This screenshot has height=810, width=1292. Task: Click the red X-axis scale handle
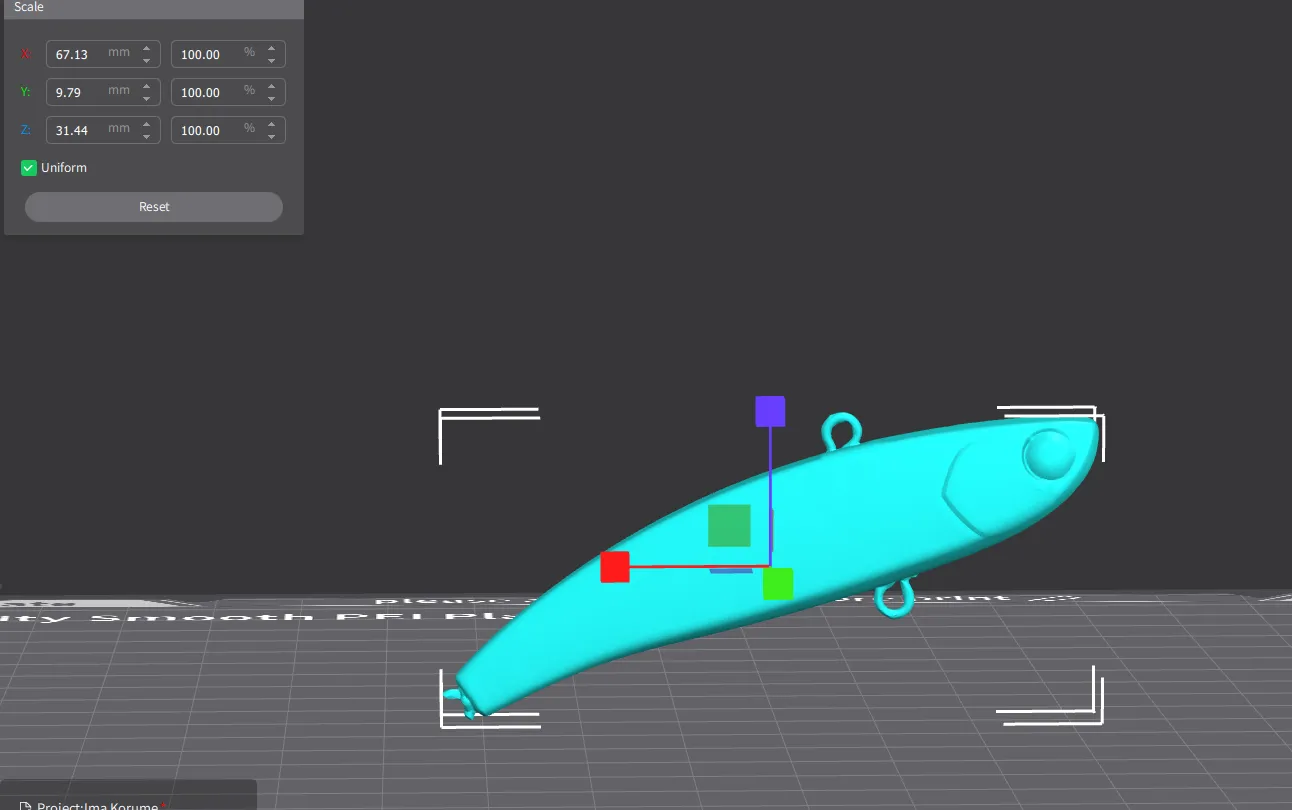click(x=615, y=567)
